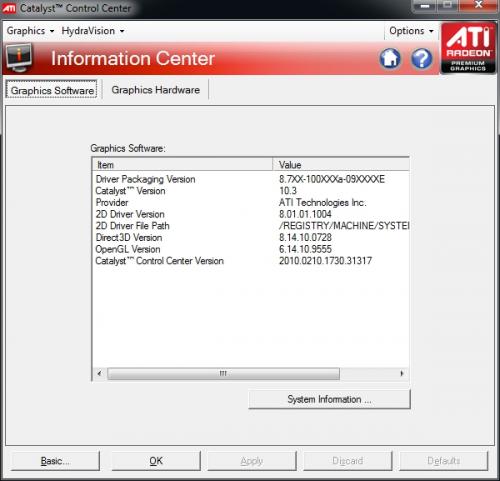Select the 2D Driver File Path row
This screenshot has width=500, height=481.
251,226
